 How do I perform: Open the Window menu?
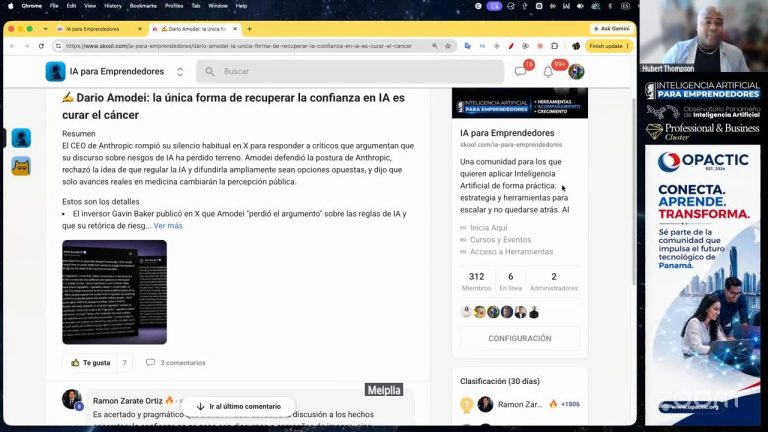pyautogui.click(x=217, y=6)
